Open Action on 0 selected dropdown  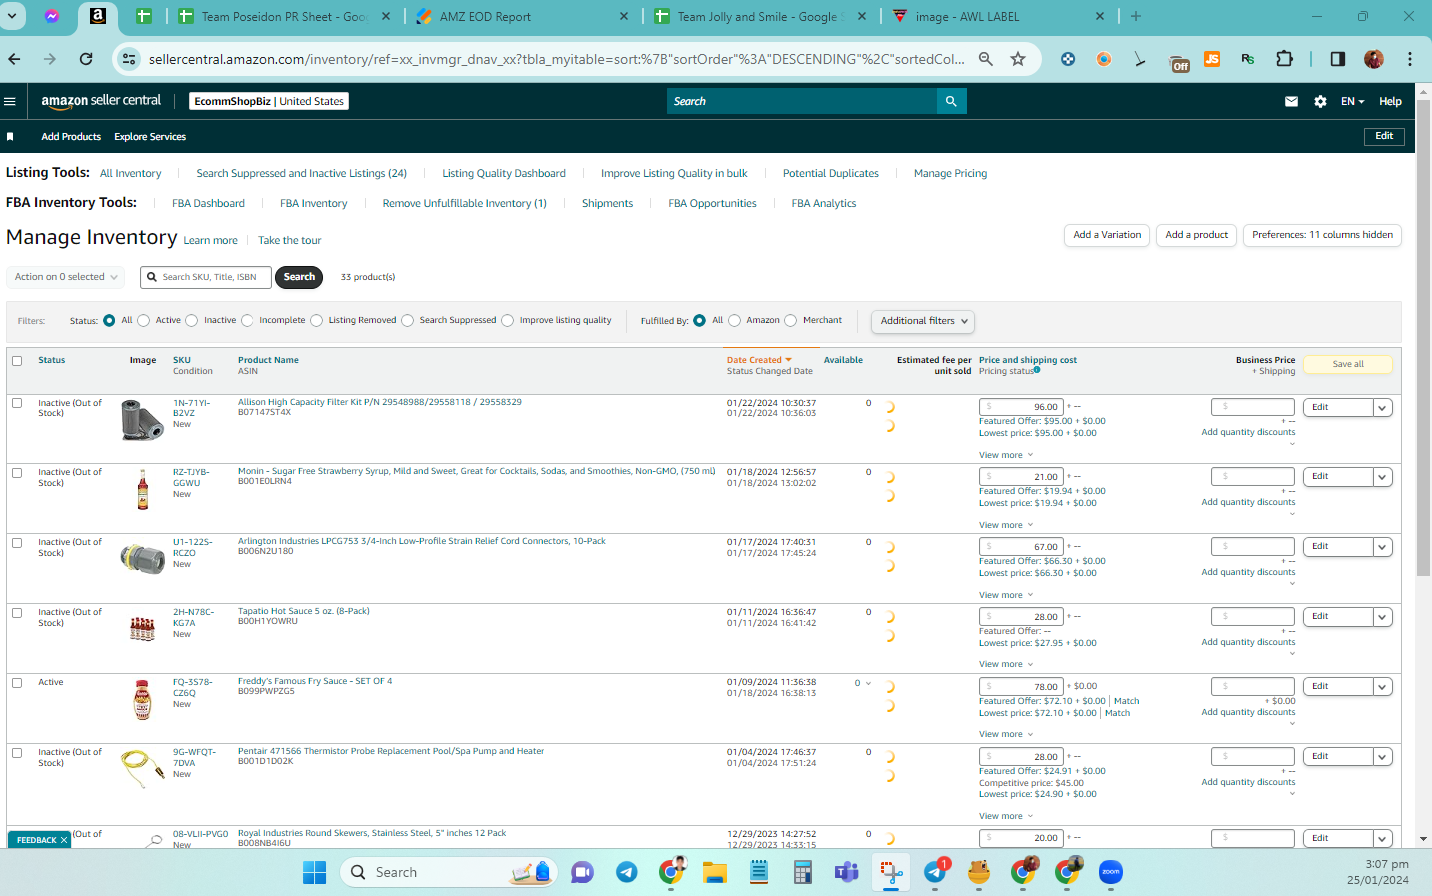click(x=66, y=277)
